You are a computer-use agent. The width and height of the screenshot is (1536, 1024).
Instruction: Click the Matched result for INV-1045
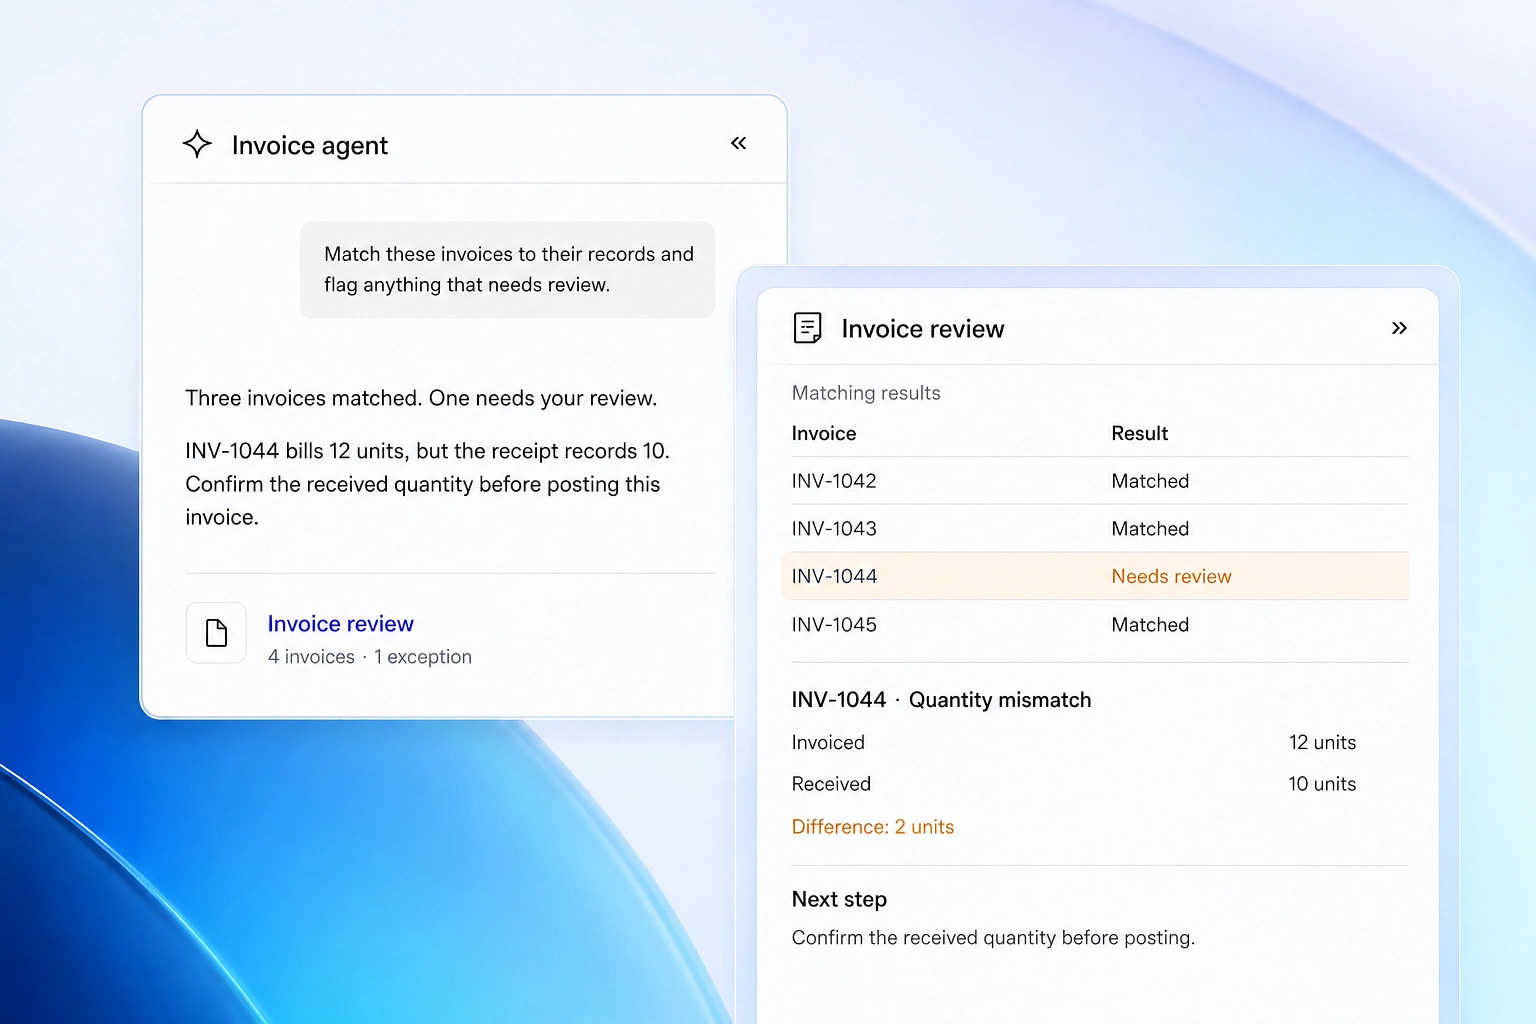click(1150, 625)
